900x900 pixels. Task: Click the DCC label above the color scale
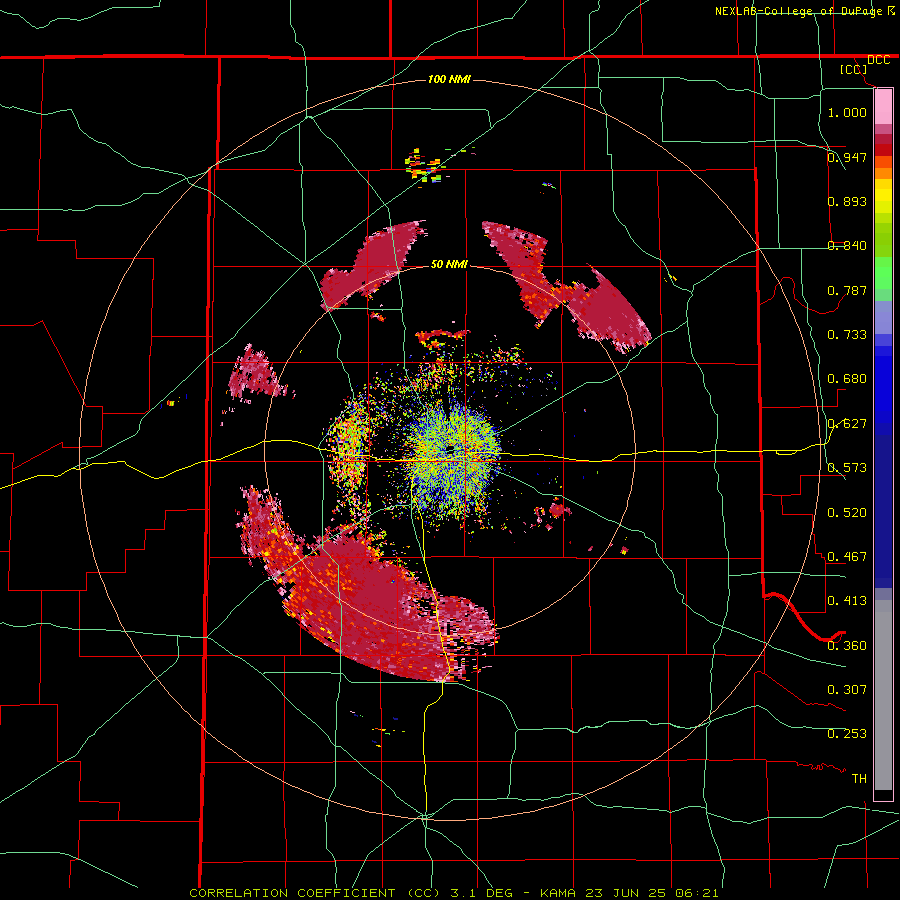(878, 60)
